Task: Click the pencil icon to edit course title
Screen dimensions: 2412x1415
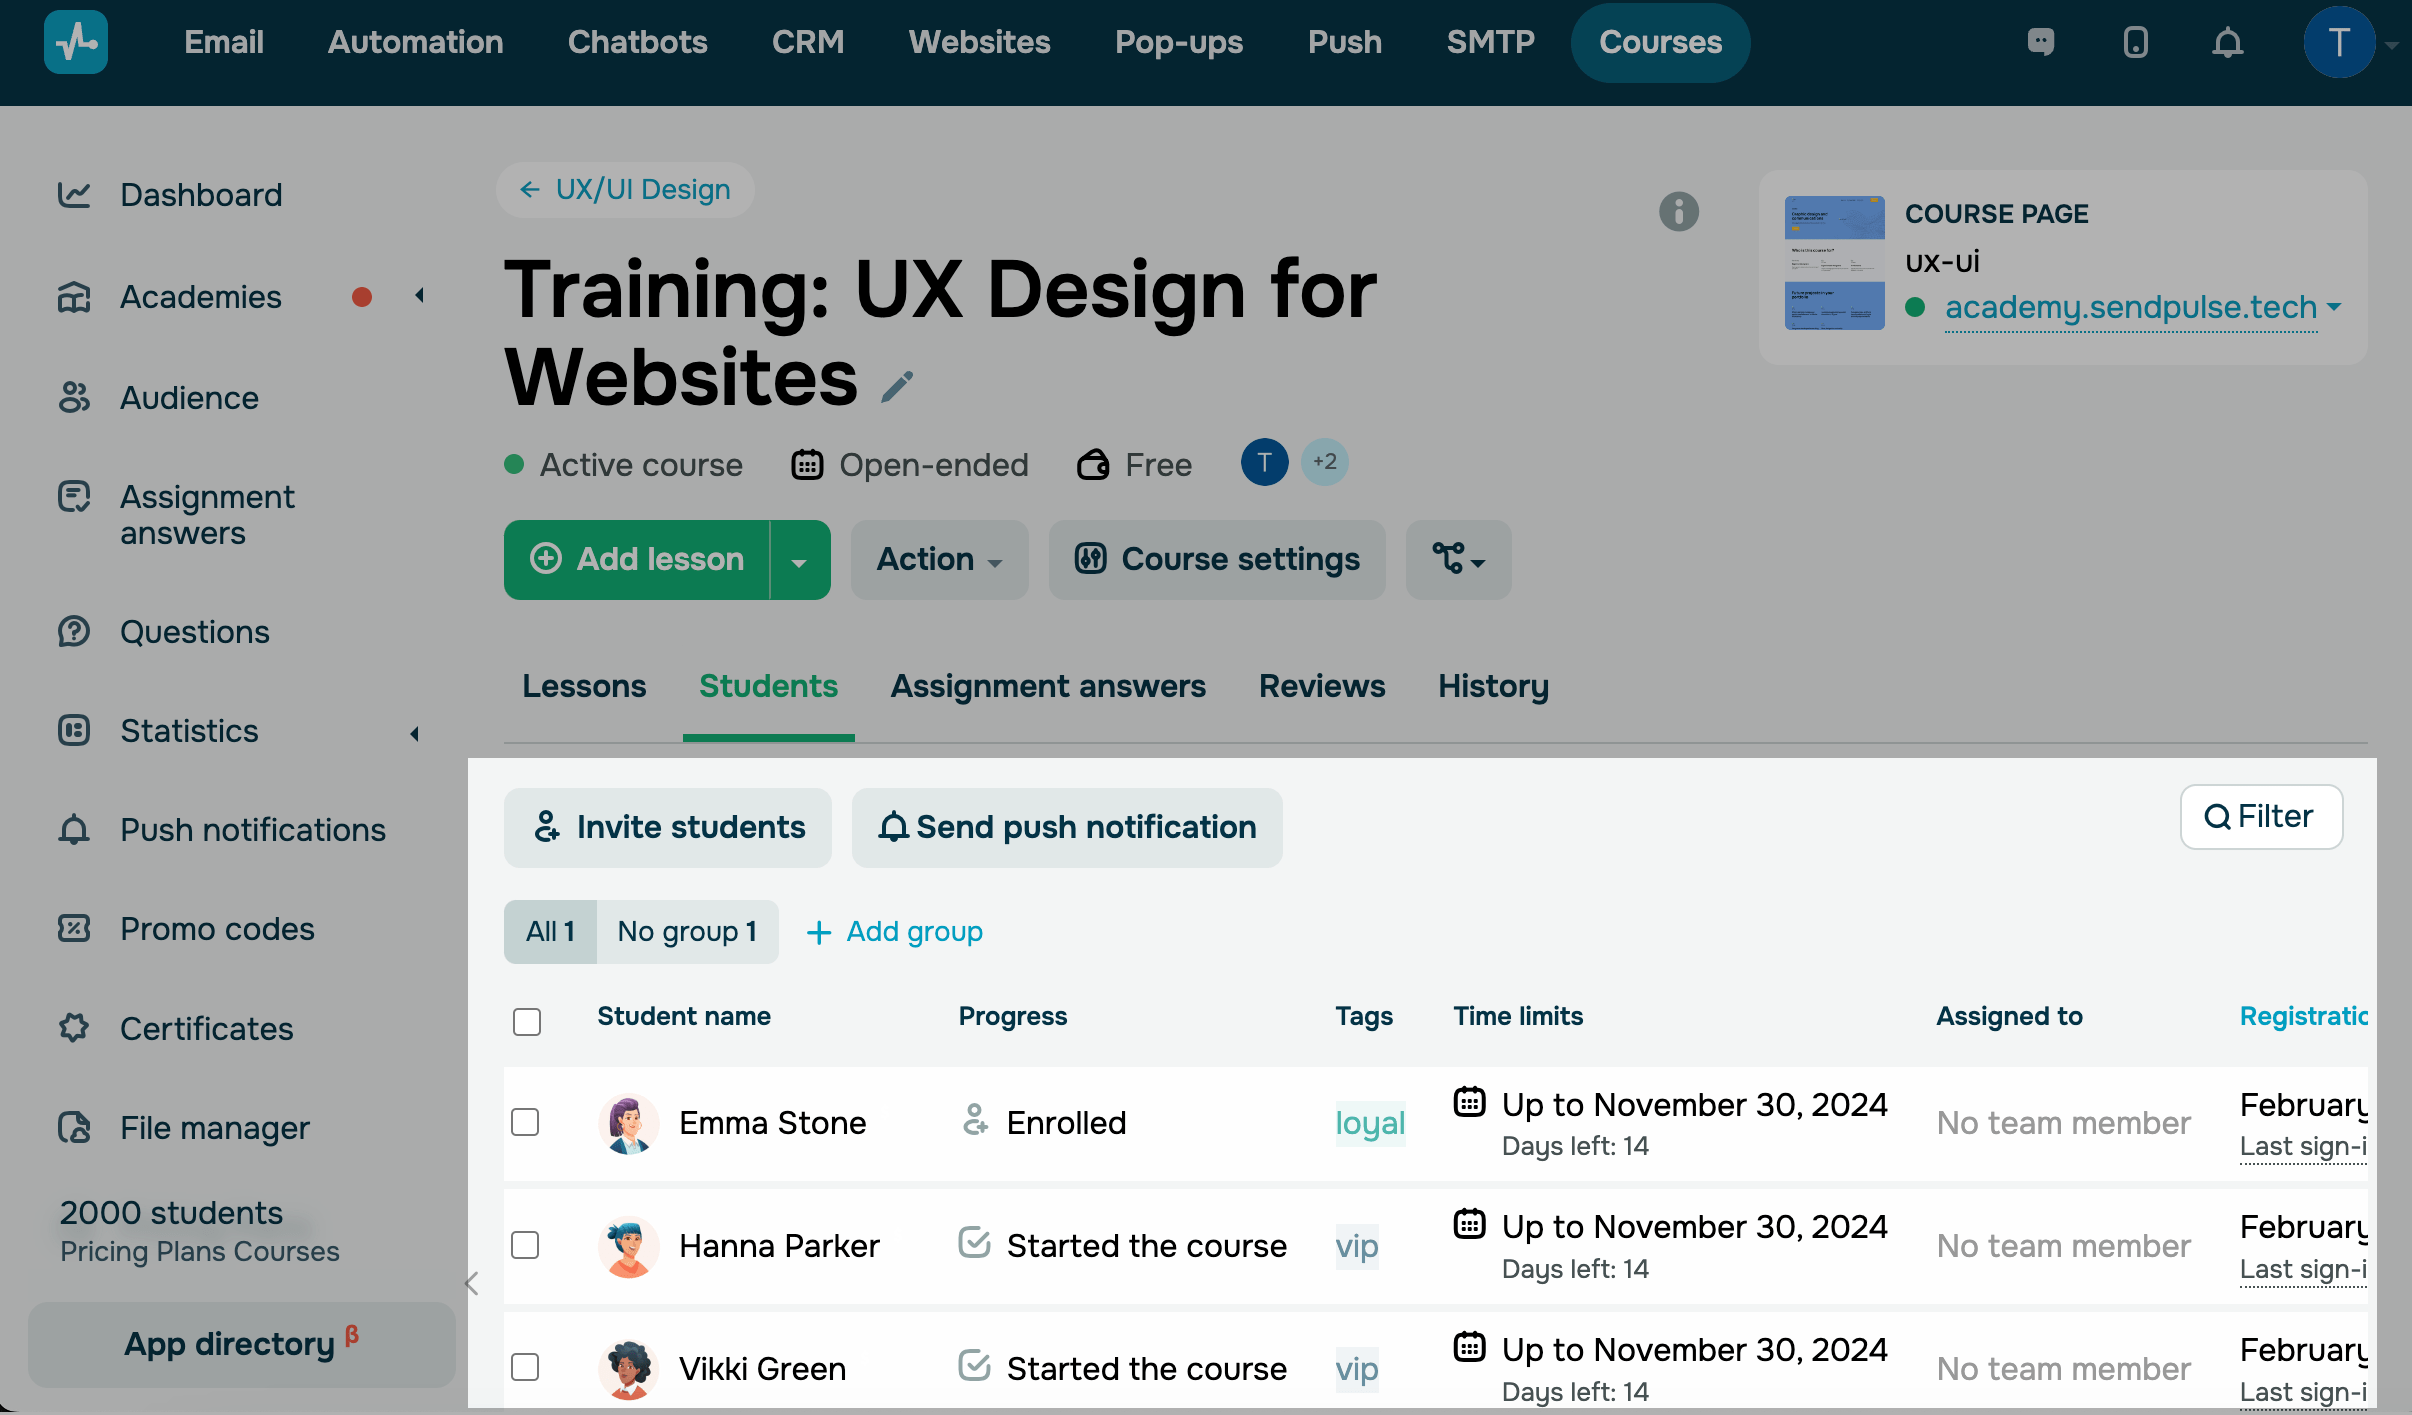Action: coord(897,386)
